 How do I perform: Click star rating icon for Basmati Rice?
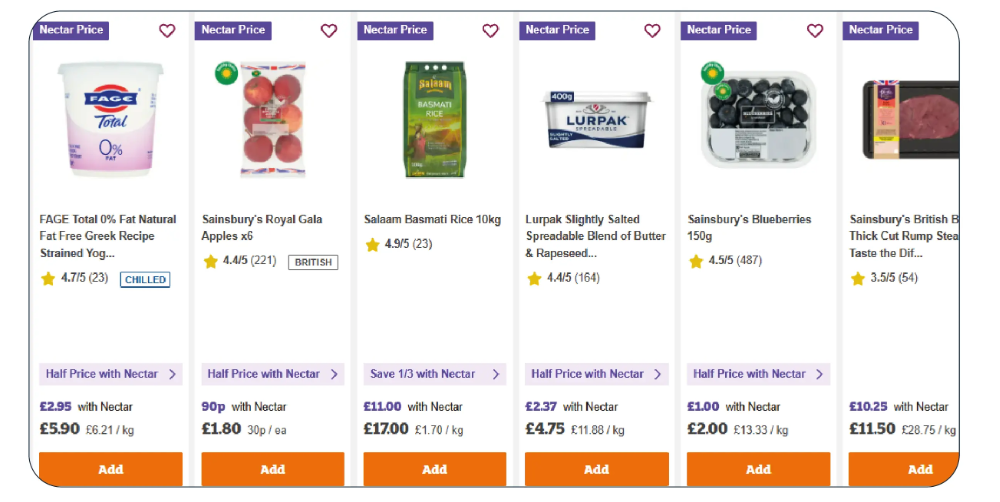[x=372, y=245]
